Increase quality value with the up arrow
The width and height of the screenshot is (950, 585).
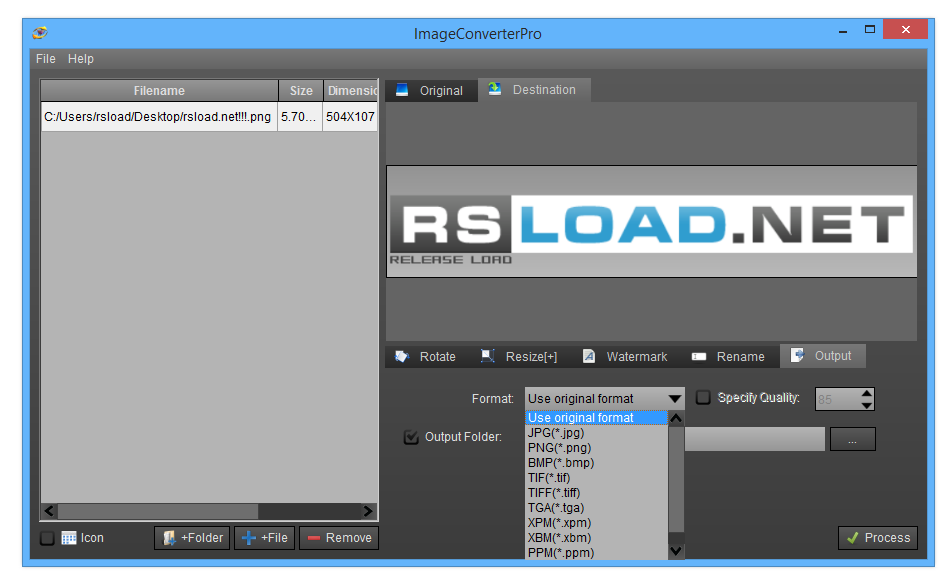867,393
